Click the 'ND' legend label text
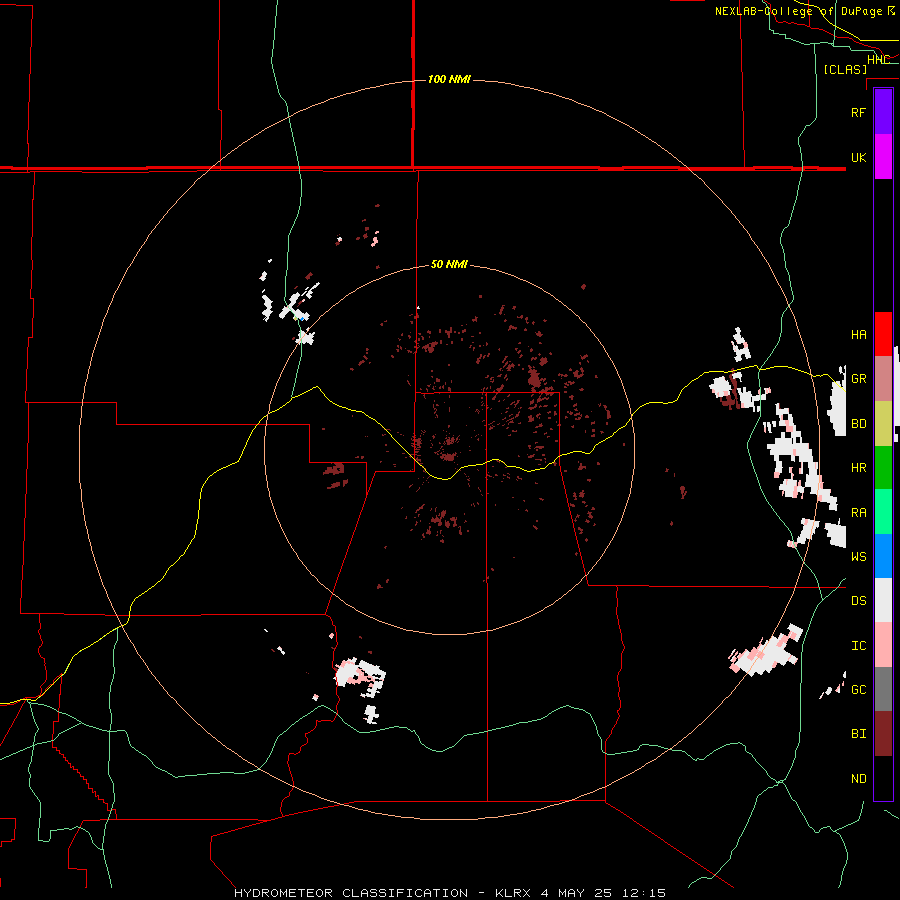 point(858,779)
